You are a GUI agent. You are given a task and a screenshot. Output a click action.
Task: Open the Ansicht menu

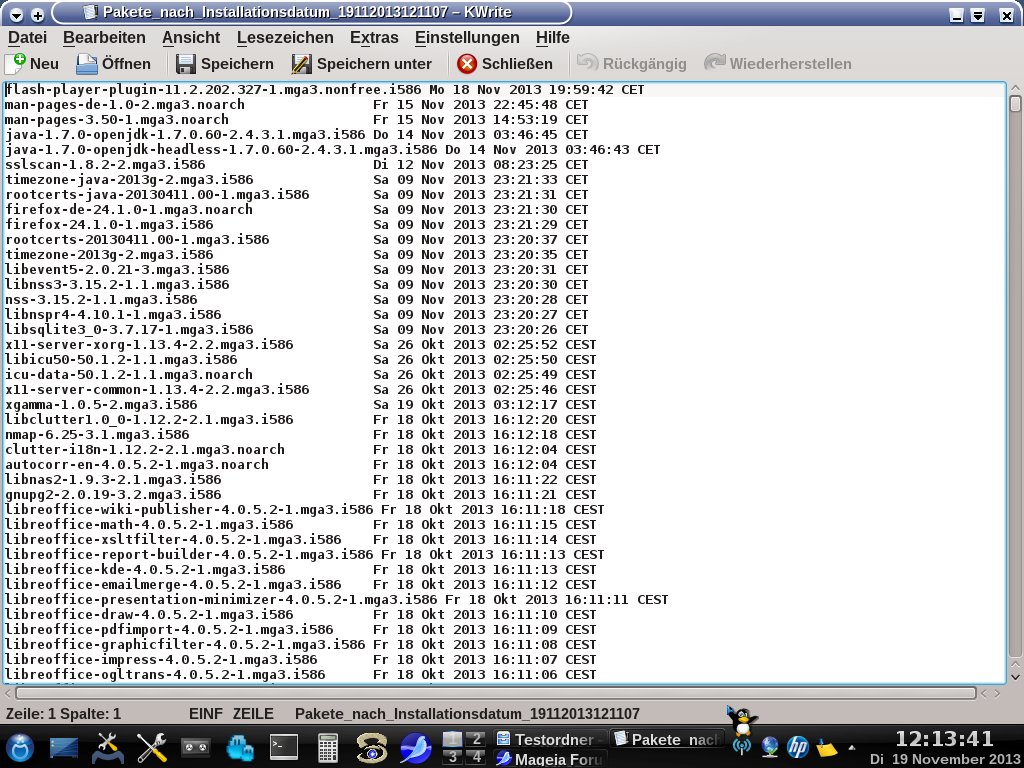pos(191,37)
